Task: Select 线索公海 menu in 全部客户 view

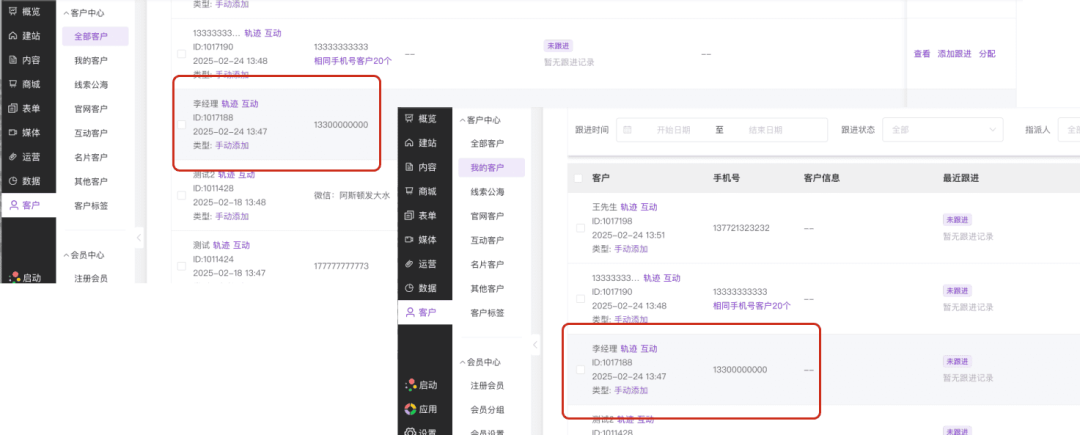Action: [x=91, y=85]
